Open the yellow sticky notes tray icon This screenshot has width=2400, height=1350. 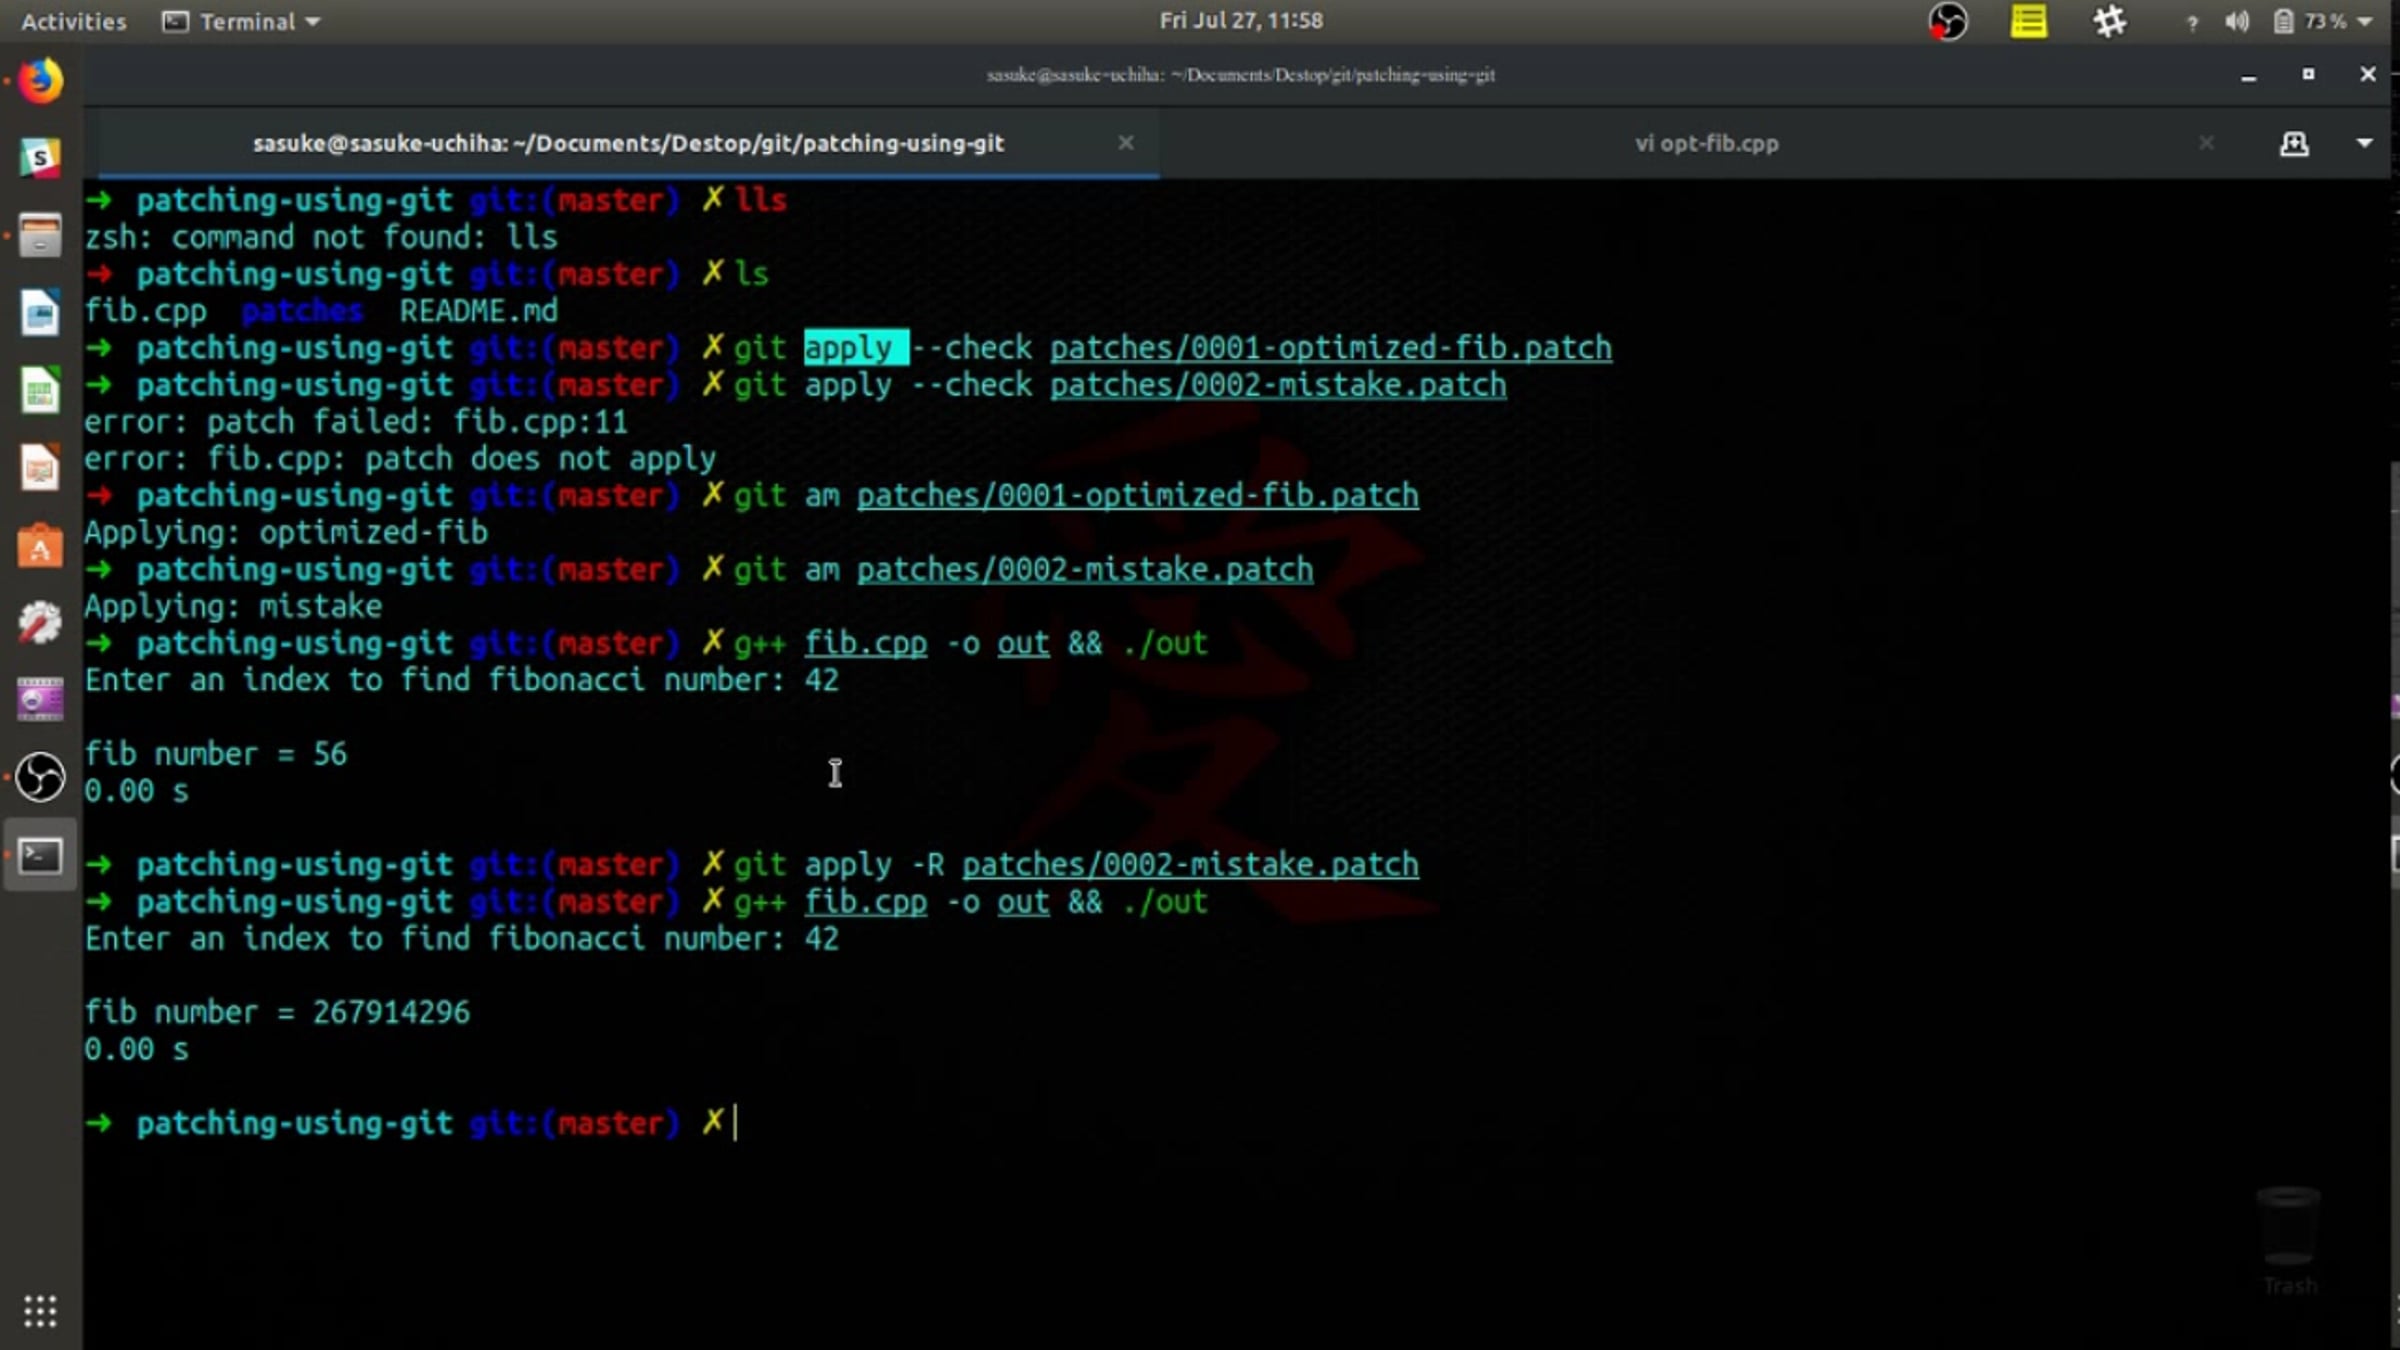(x=2028, y=21)
